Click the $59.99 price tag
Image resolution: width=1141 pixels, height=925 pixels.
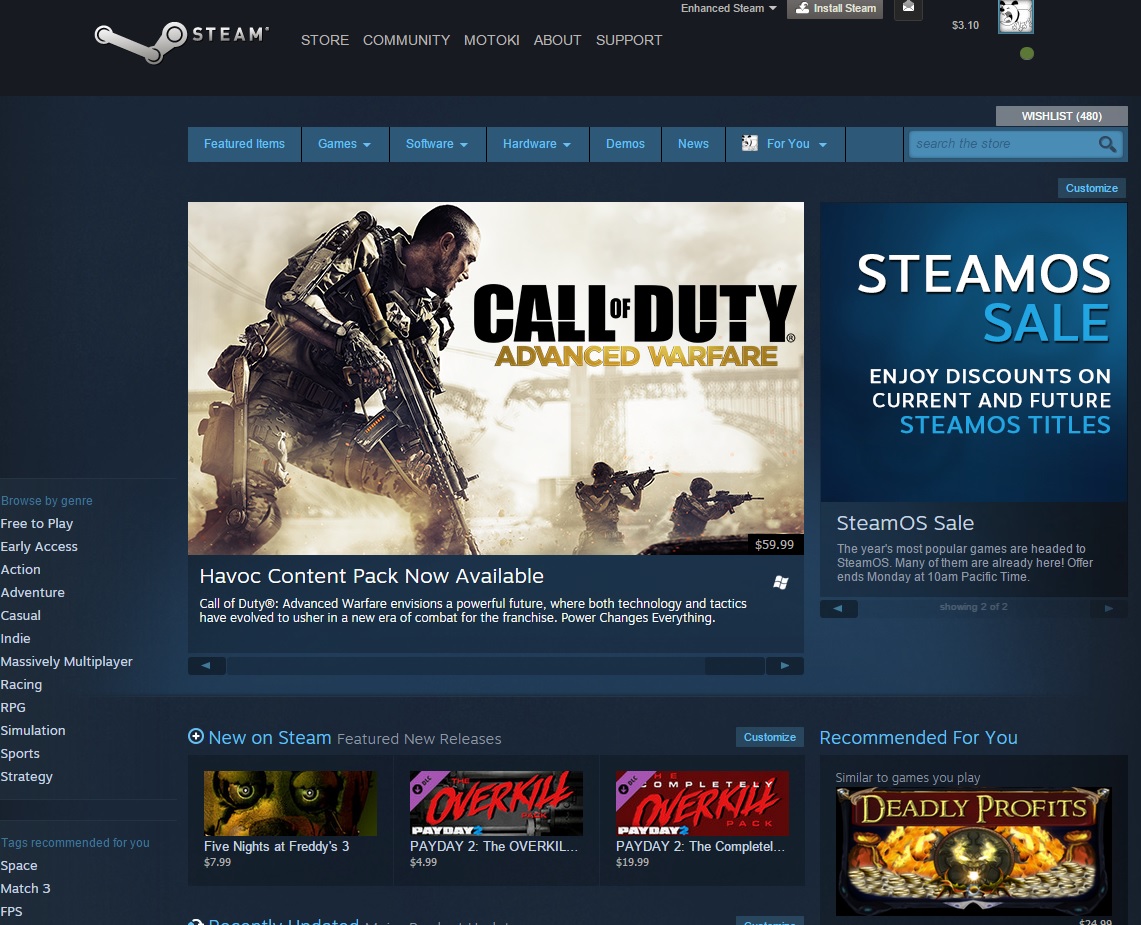point(774,544)
